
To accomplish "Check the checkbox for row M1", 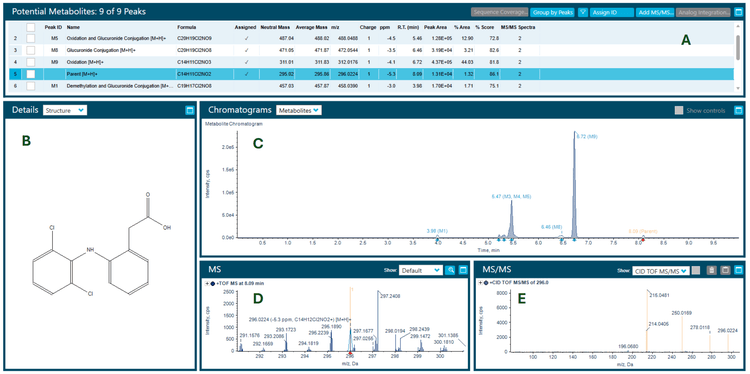I will 31,86.
